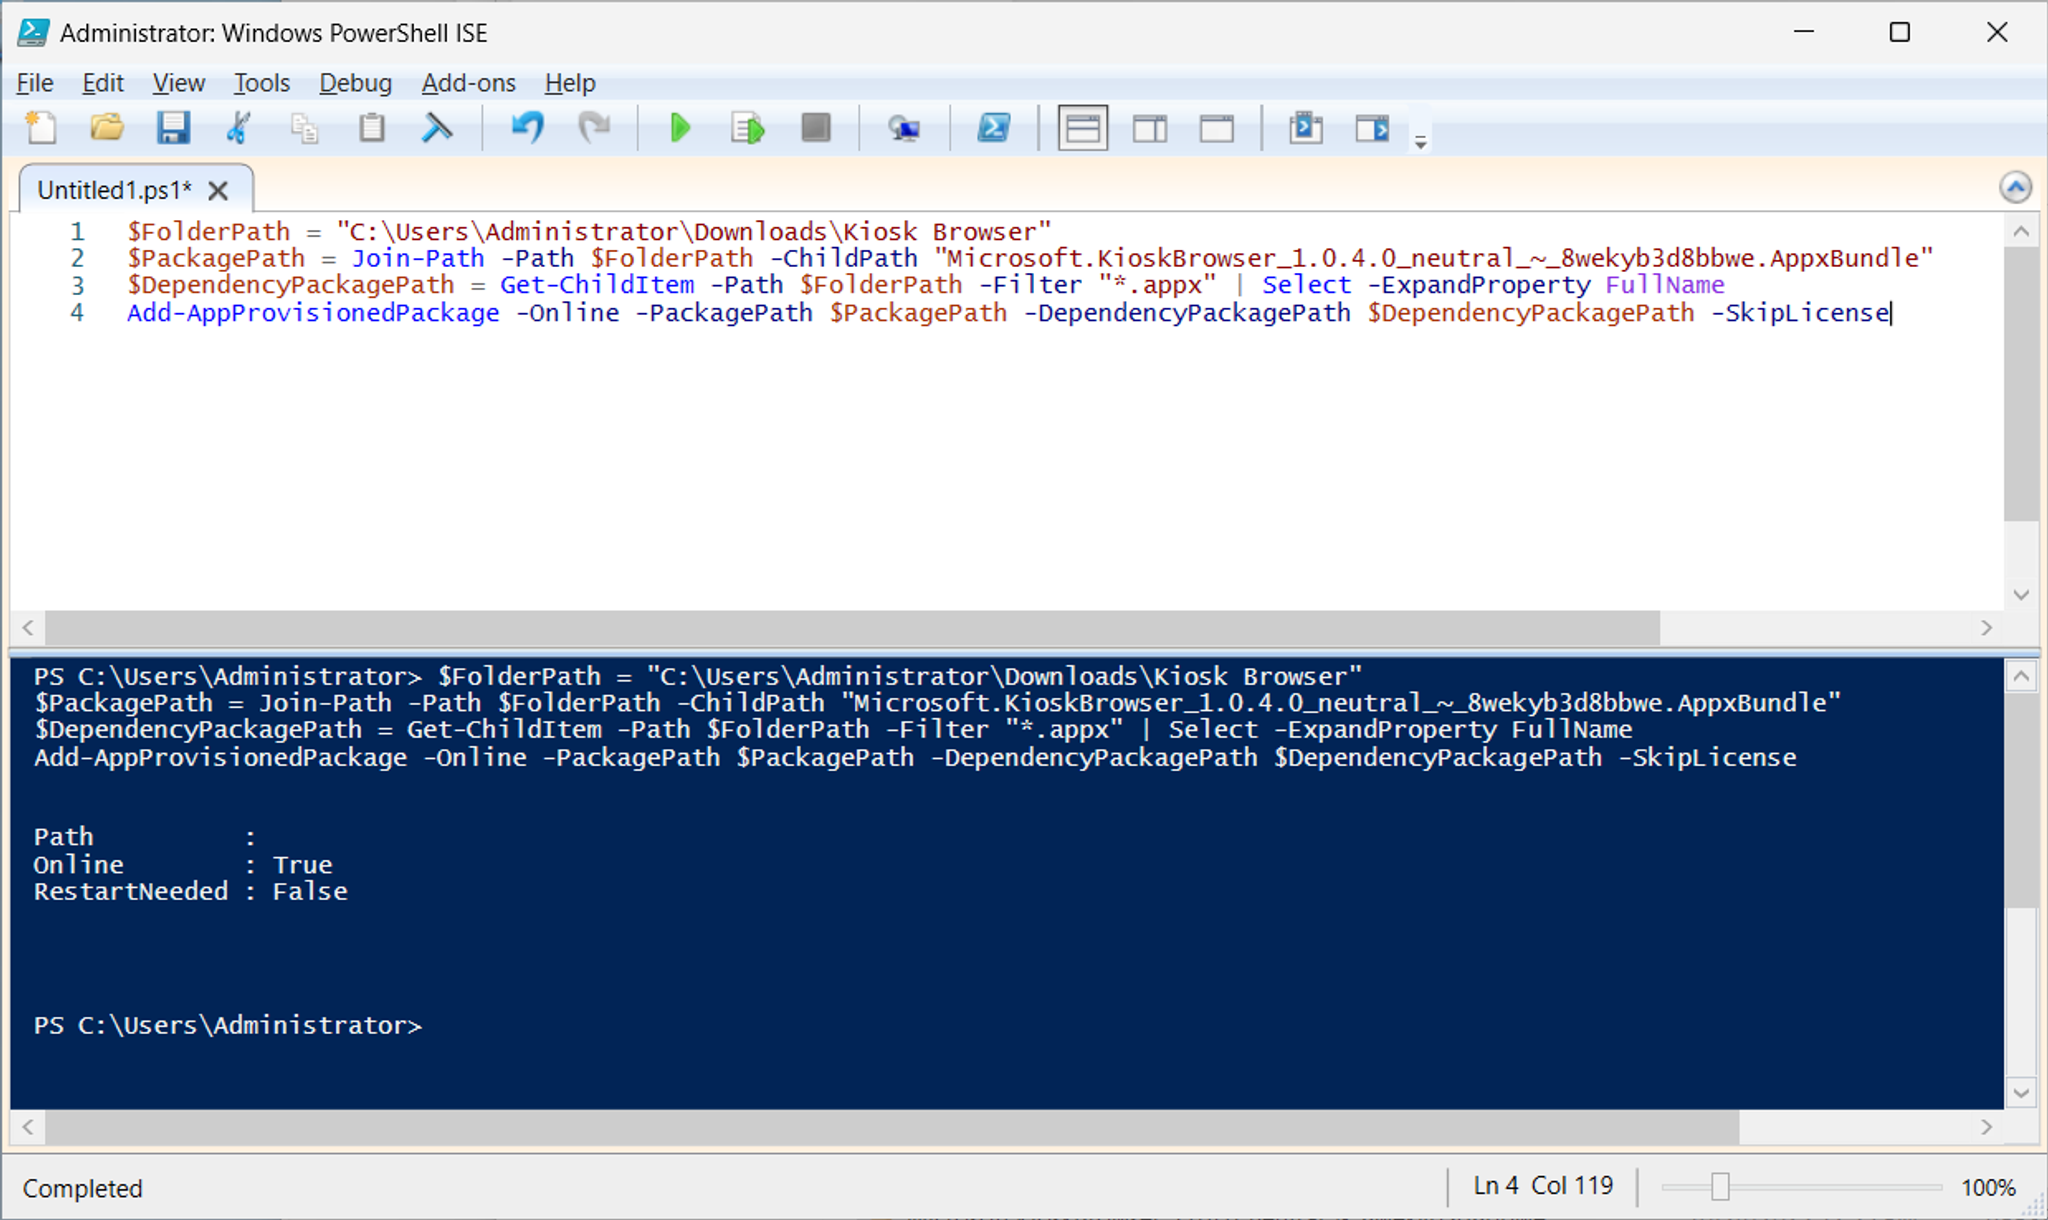Cut selection with scissors icon
Screen dimensions: 2048x1220
tap(238, 128)
